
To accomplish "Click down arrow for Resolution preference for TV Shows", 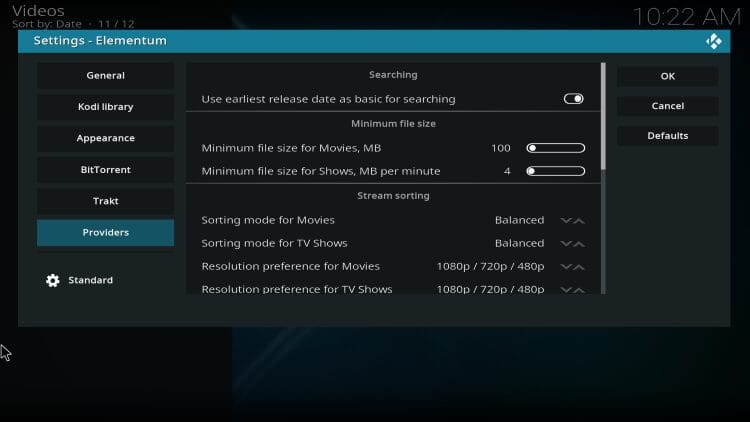I will click(x=566, y=289).
